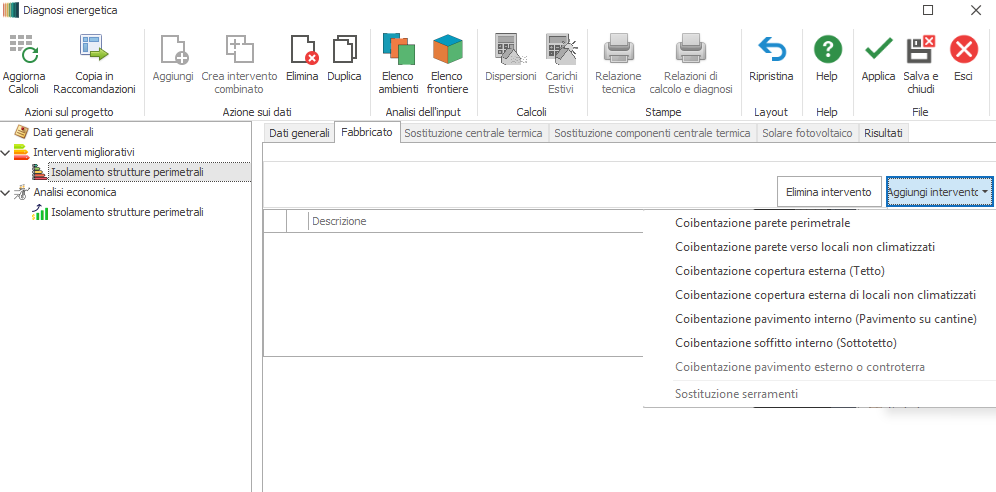
Task: Click the Duplica icon
Action: (x=344, y=50)
